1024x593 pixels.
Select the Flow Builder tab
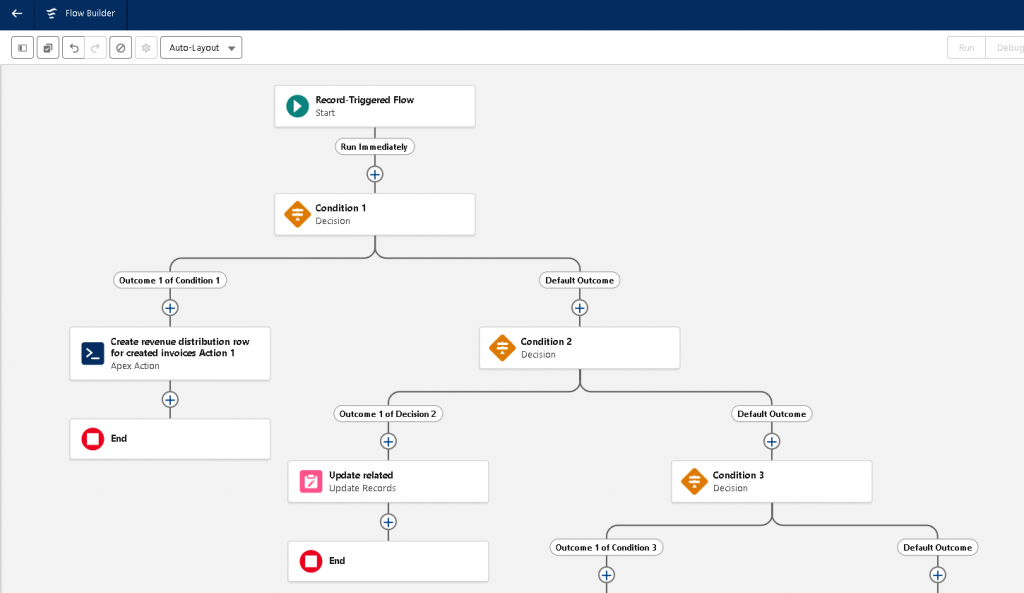(x=81, y=14)
